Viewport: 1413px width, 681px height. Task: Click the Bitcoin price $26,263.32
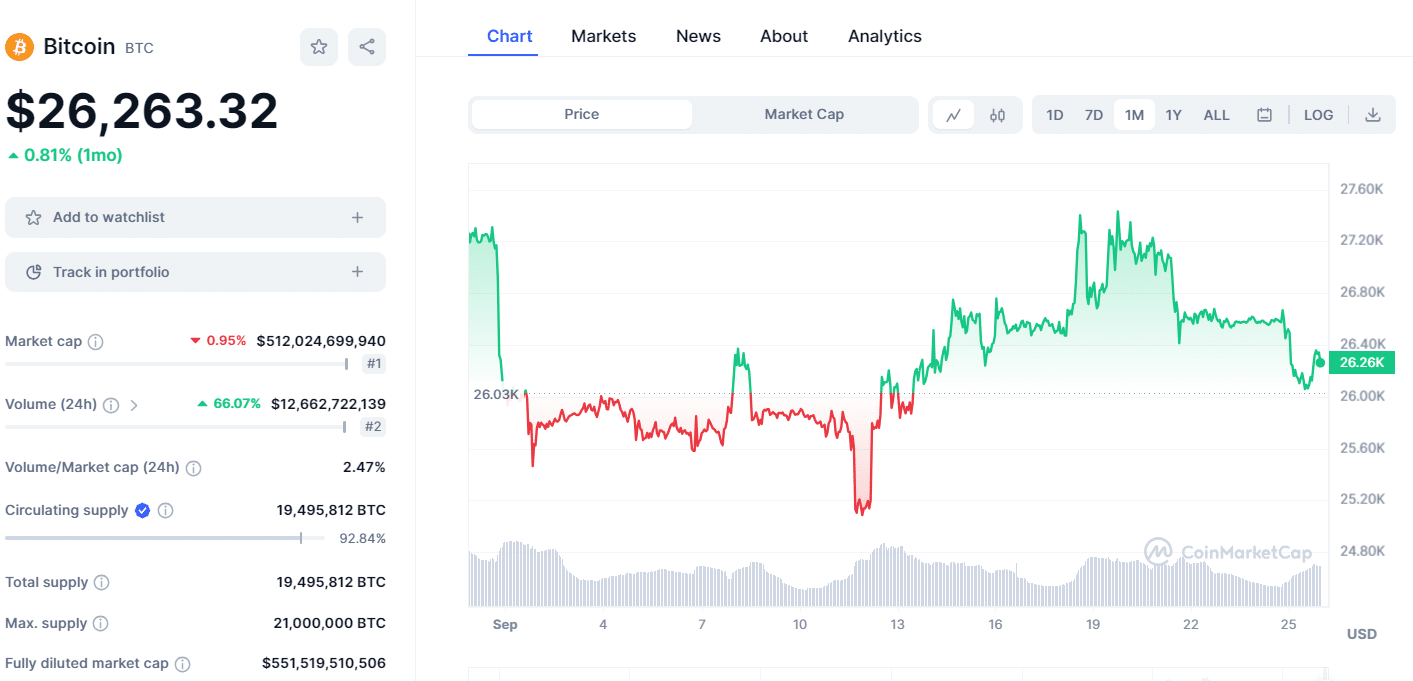point(142,111)
